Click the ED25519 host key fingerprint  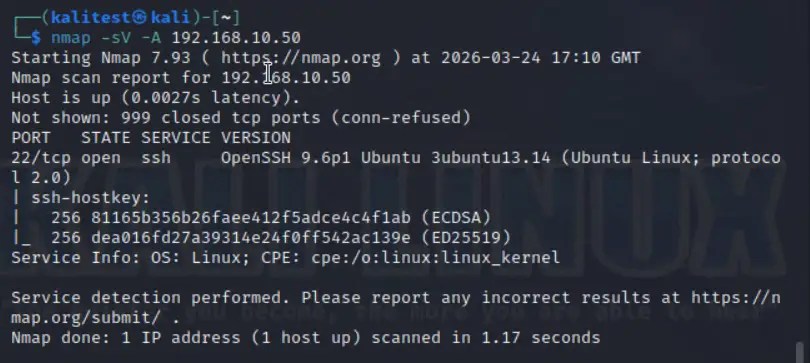point(251,238)
